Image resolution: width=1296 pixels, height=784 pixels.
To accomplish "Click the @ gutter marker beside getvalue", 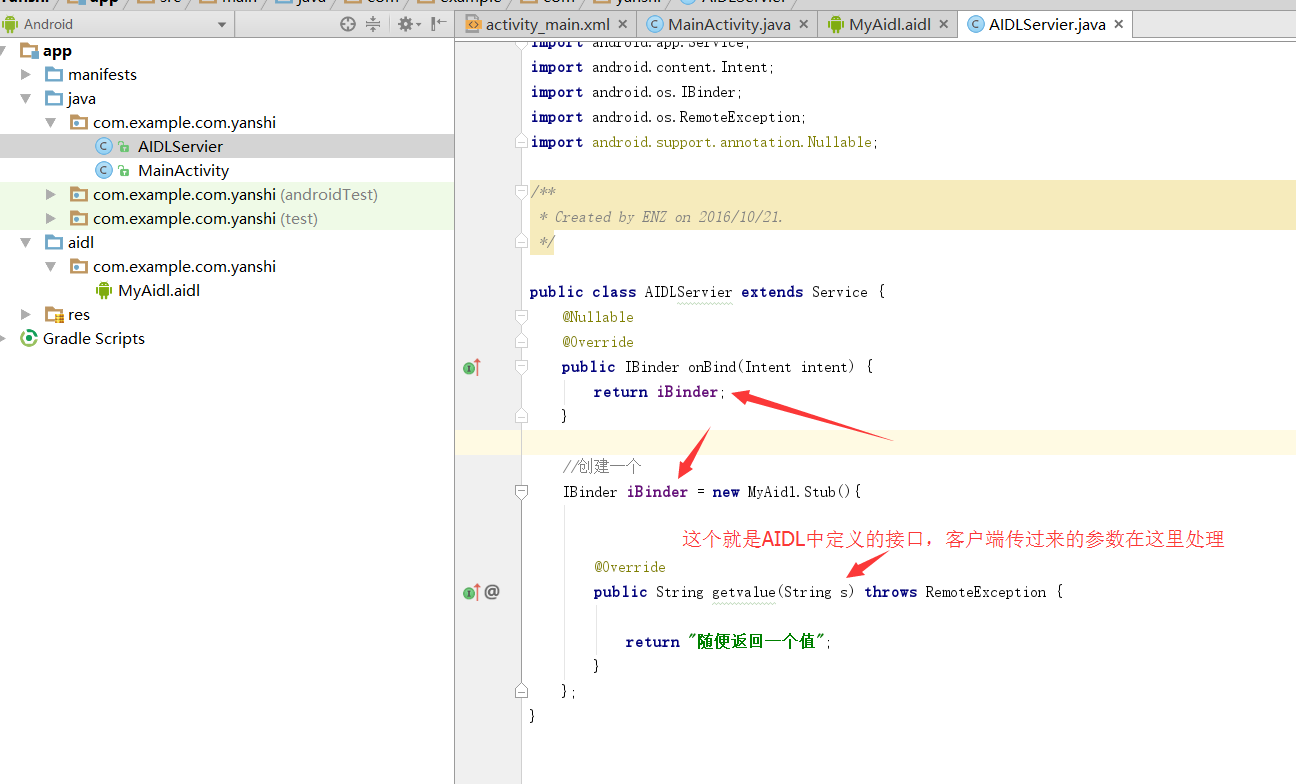I will (x=491, y=592).
